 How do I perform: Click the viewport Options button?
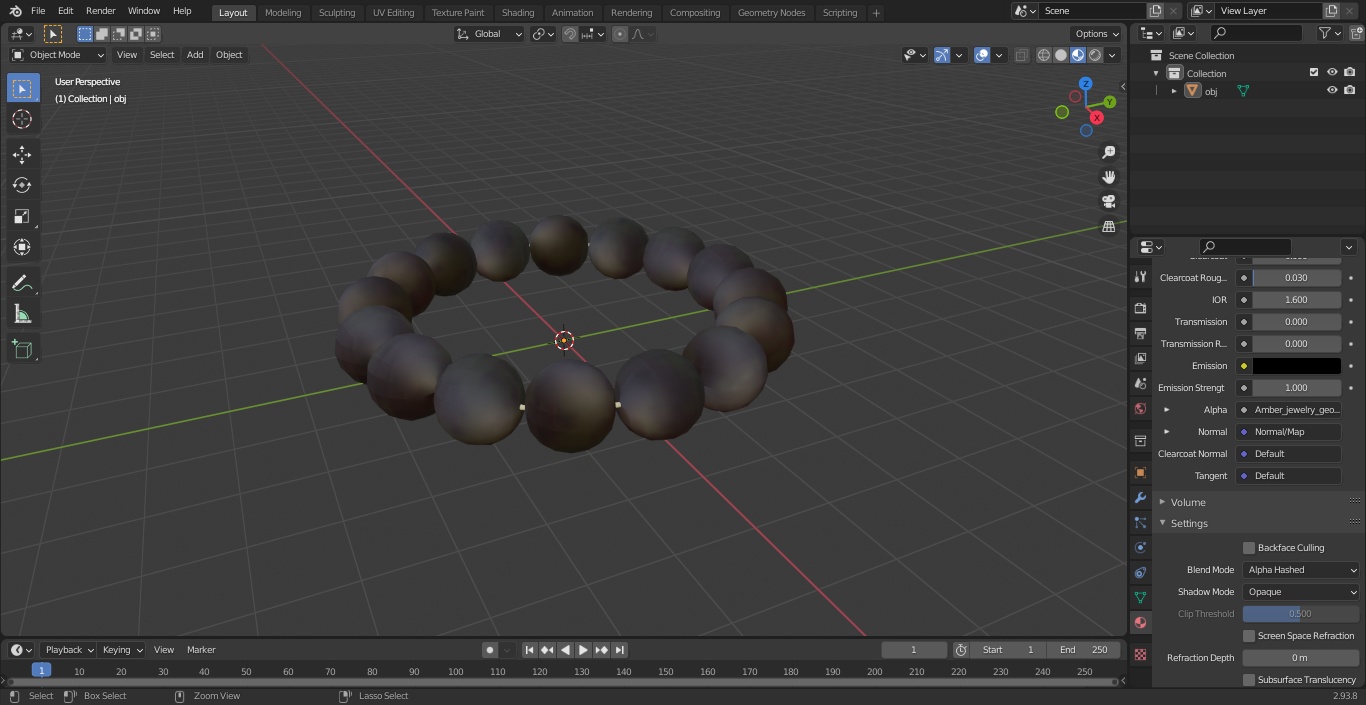(x=1096, y=34)
